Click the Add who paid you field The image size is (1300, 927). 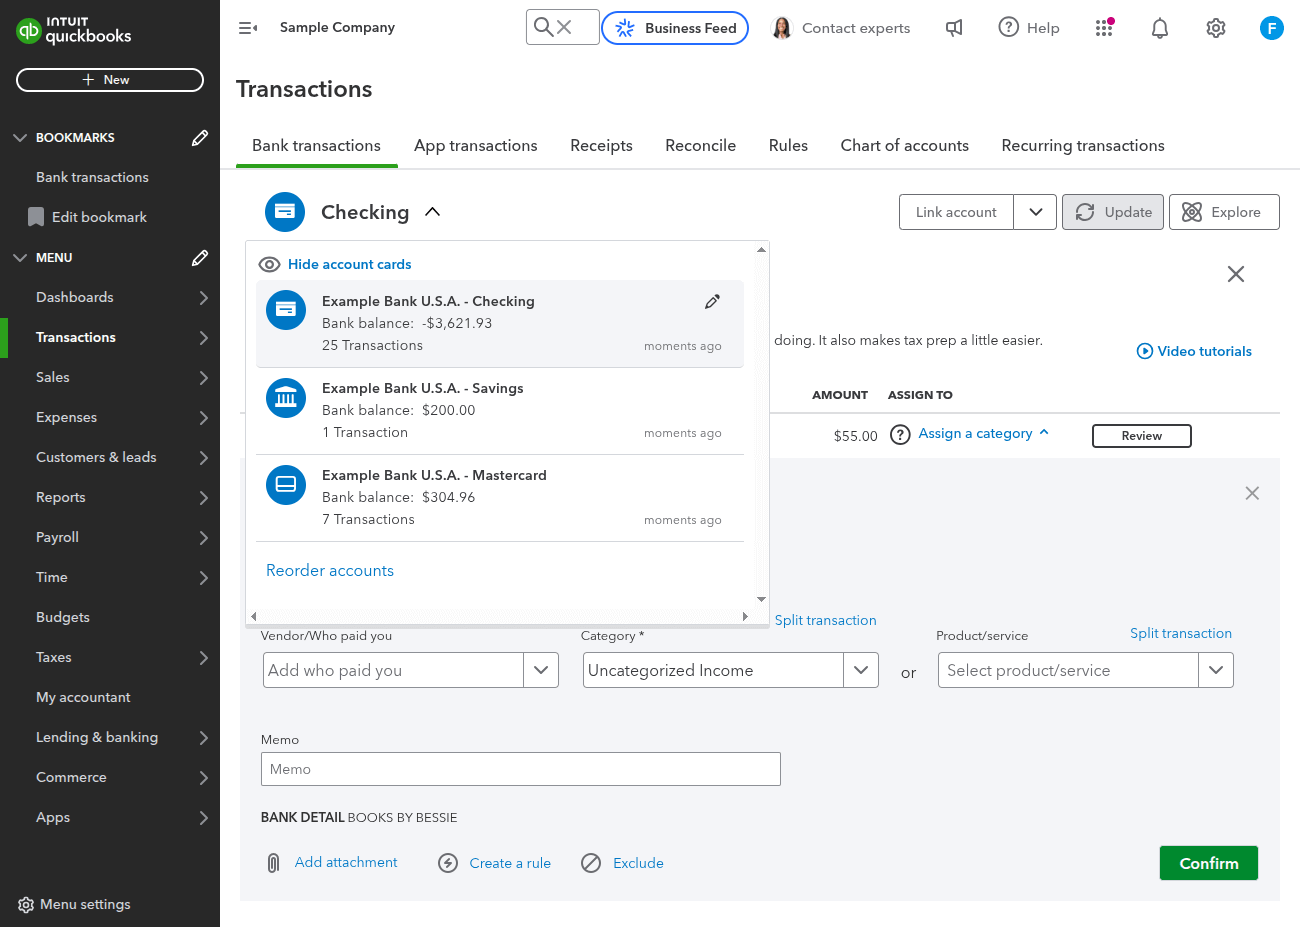[x=394, y=670]
